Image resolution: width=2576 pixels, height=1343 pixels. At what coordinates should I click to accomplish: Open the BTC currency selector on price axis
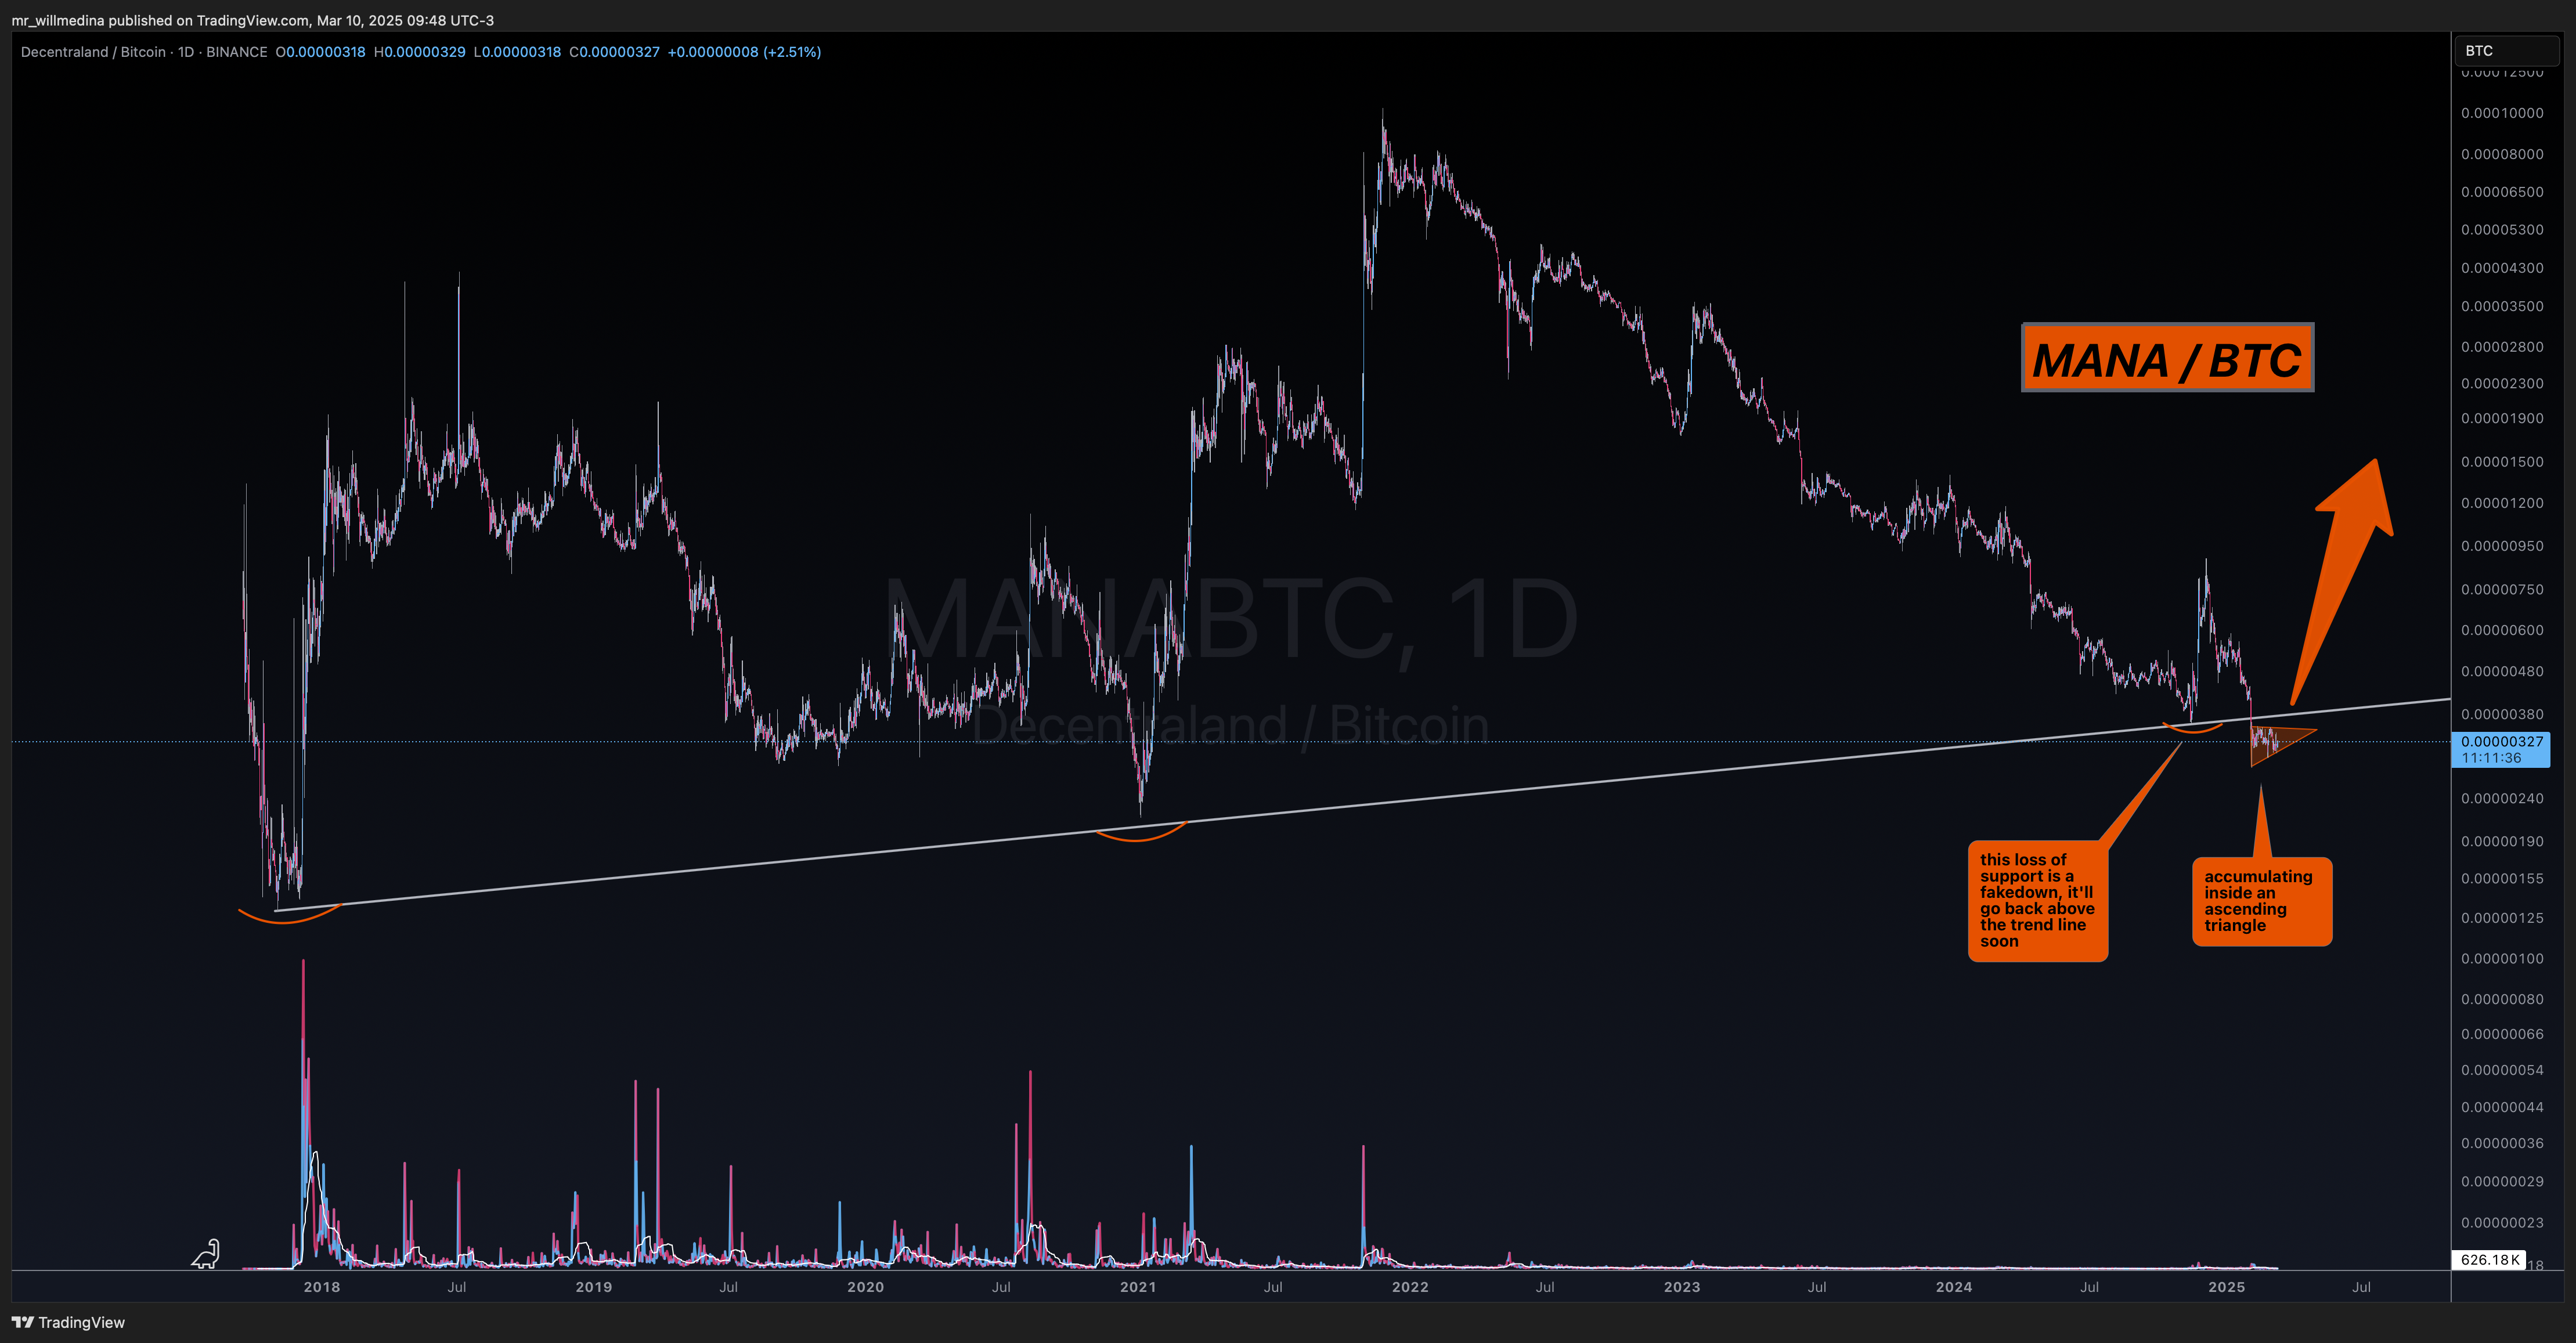(x=2507, y=51)
